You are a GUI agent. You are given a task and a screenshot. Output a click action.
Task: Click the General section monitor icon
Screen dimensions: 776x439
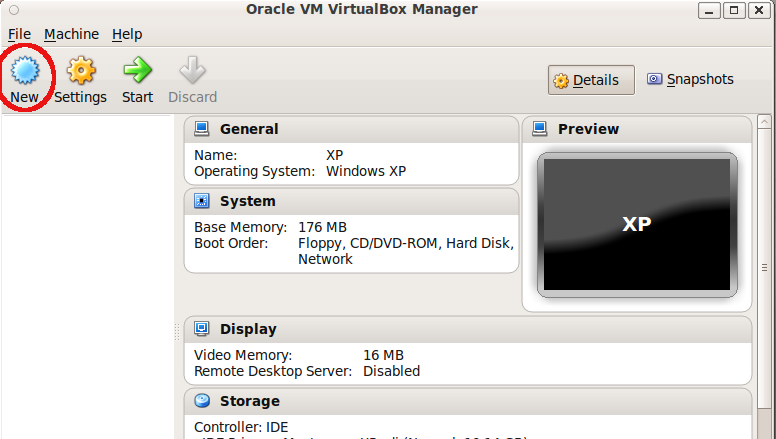pyautogui.click(x=202, y=129)
